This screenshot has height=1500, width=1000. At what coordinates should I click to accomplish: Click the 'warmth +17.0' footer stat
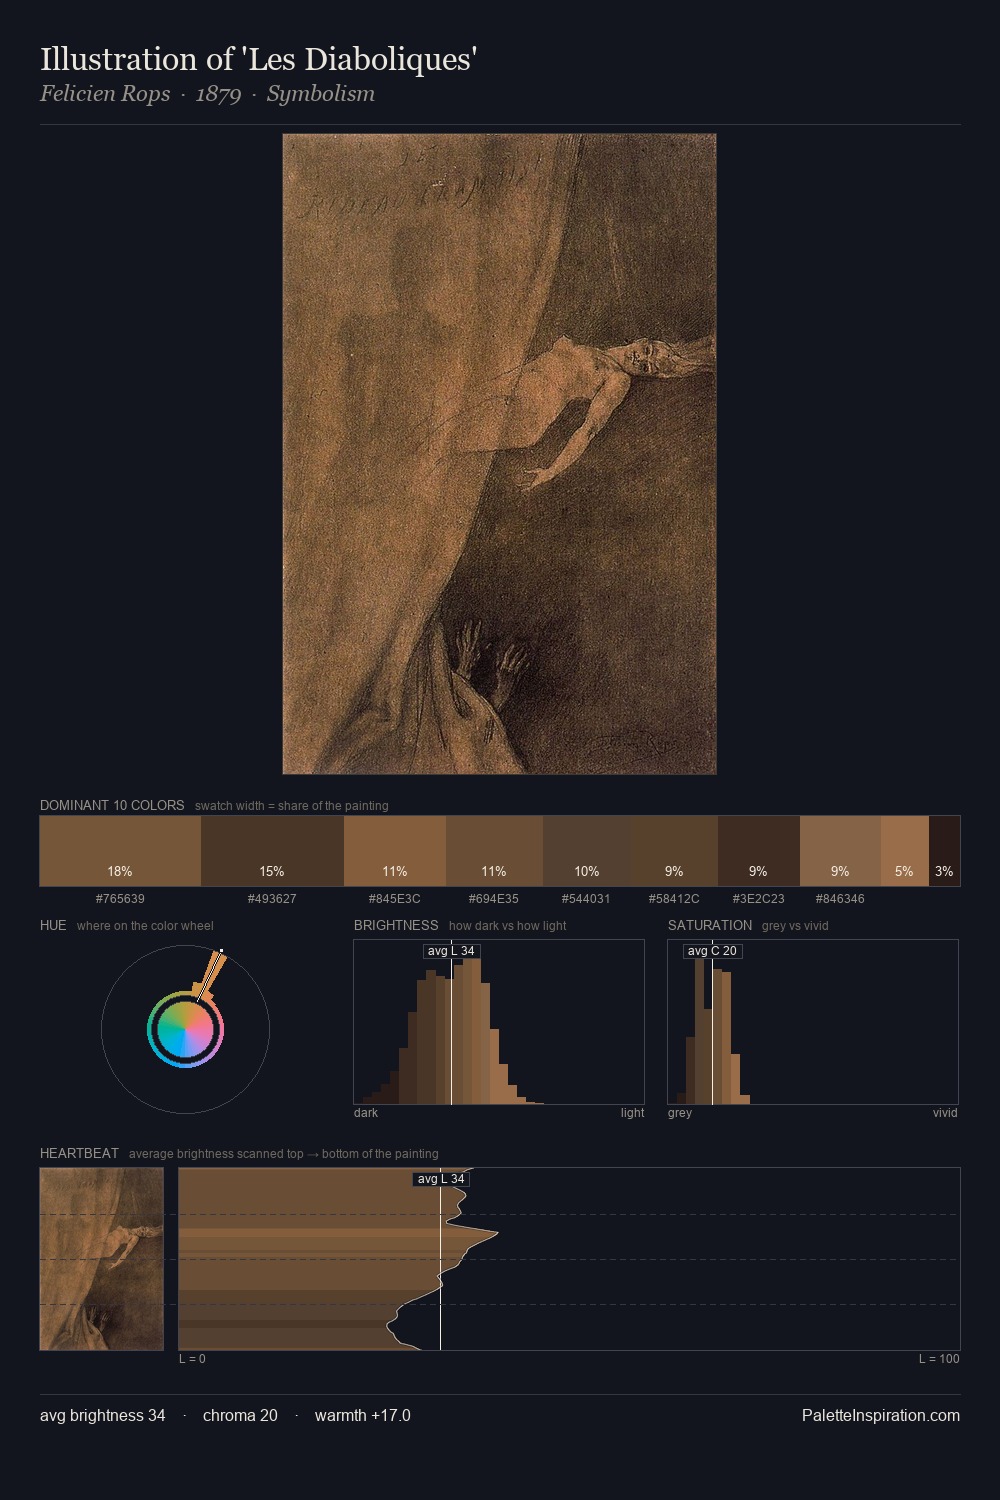pos(363,1416)
